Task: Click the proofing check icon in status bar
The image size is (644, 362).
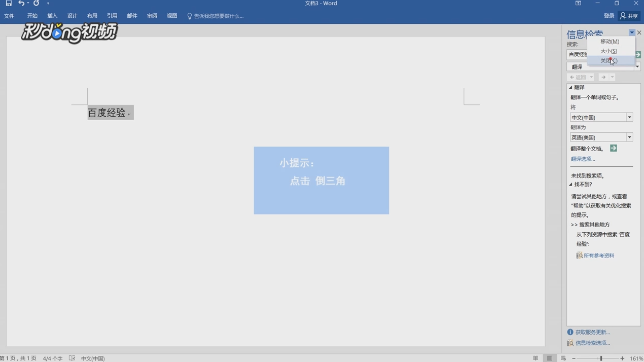Action: 72,358
